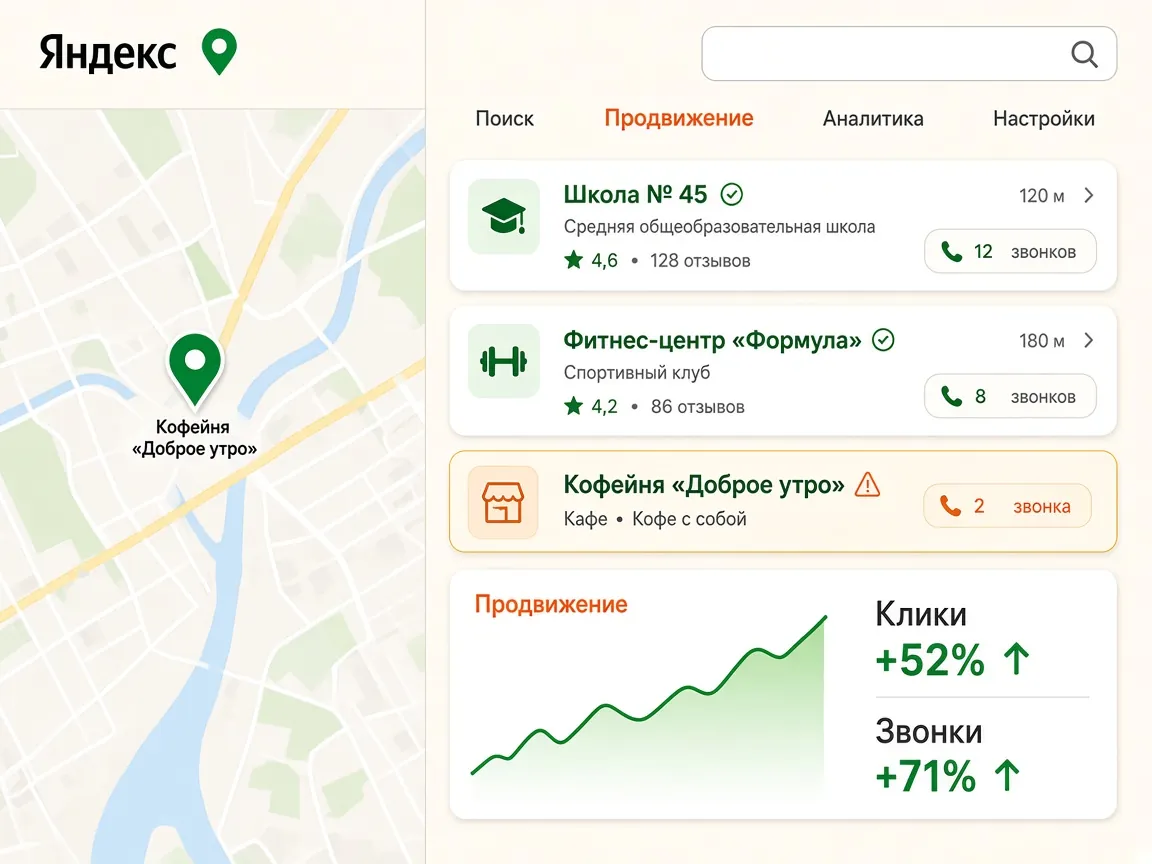Expand Фитнес-центр card with the chevron

1089,340
